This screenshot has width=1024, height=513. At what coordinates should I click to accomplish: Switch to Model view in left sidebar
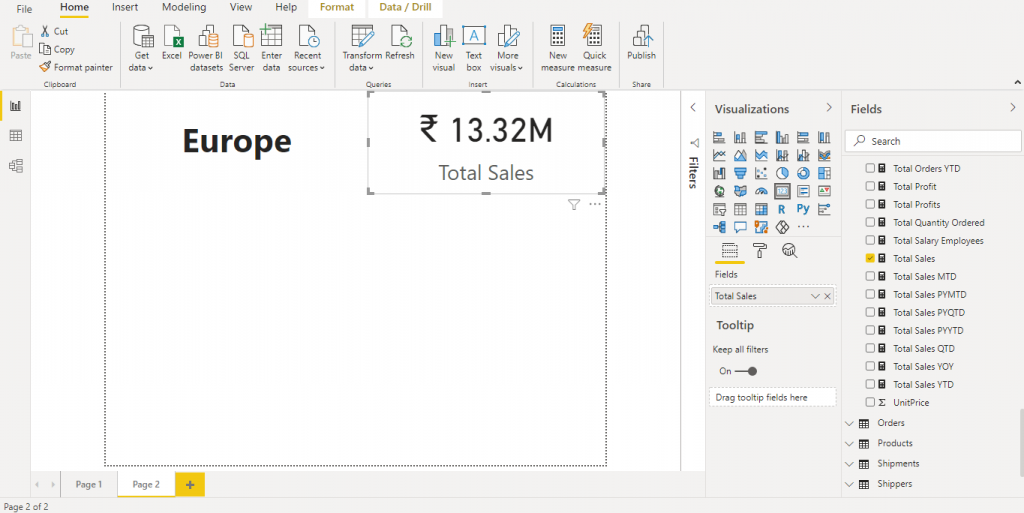click(16, 166)
